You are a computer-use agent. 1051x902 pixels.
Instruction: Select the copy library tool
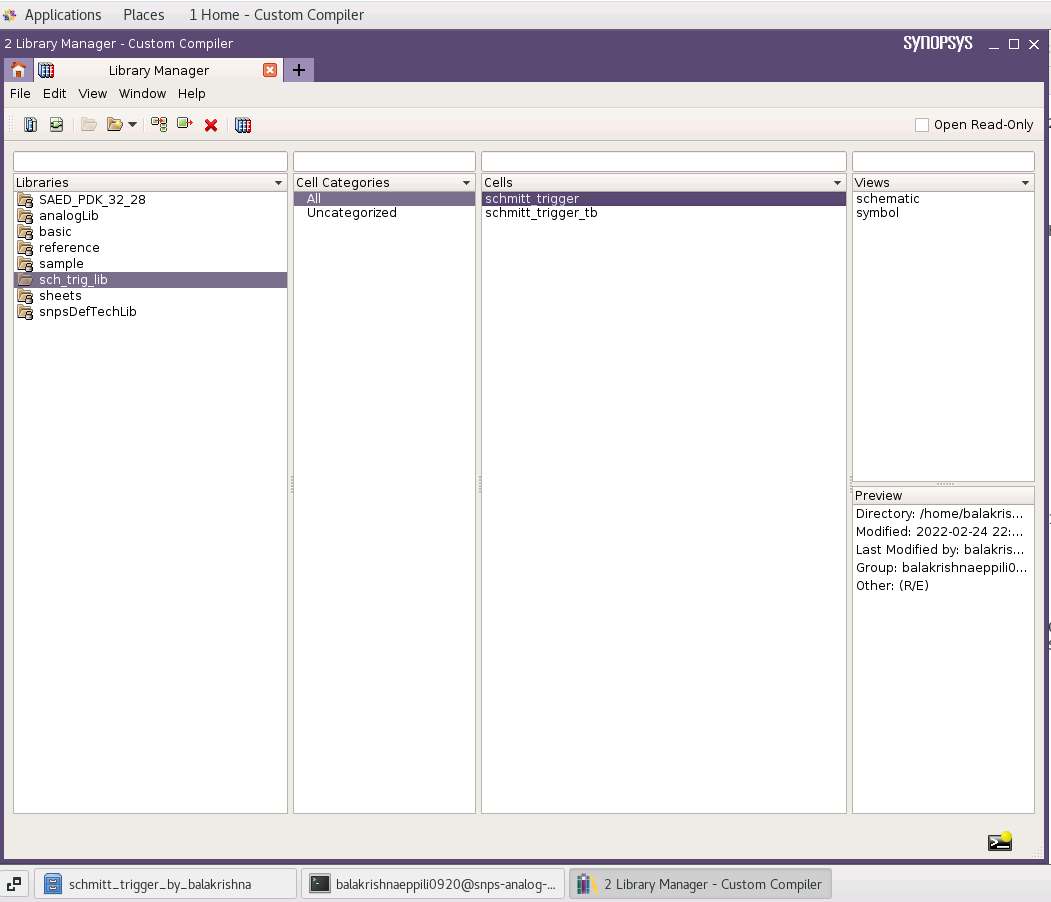[30, 124]
